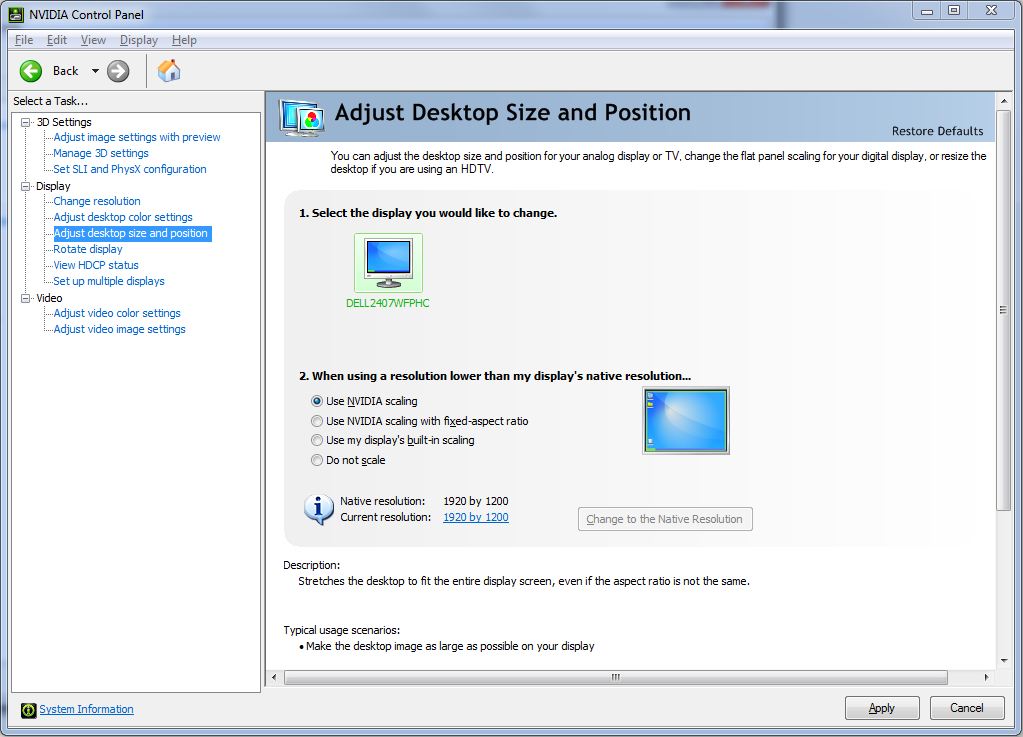
Task: Click the vertical scrollbar thumb in the main panel
Action: tap(1003, 310)
